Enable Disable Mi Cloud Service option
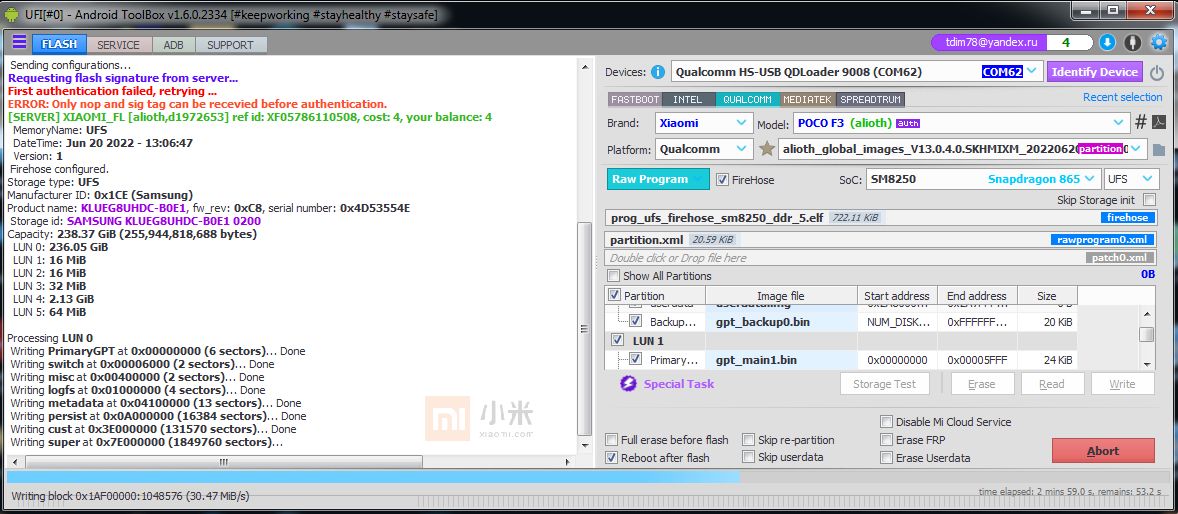Screen dimensions: 1178x514 (x=887, y=422)
